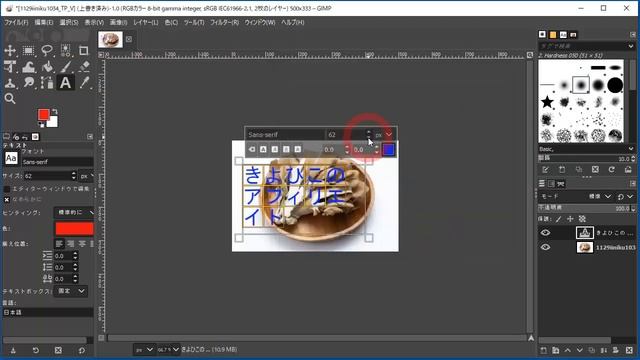
Task: Select the Paths tool
Action: point(47,83)
